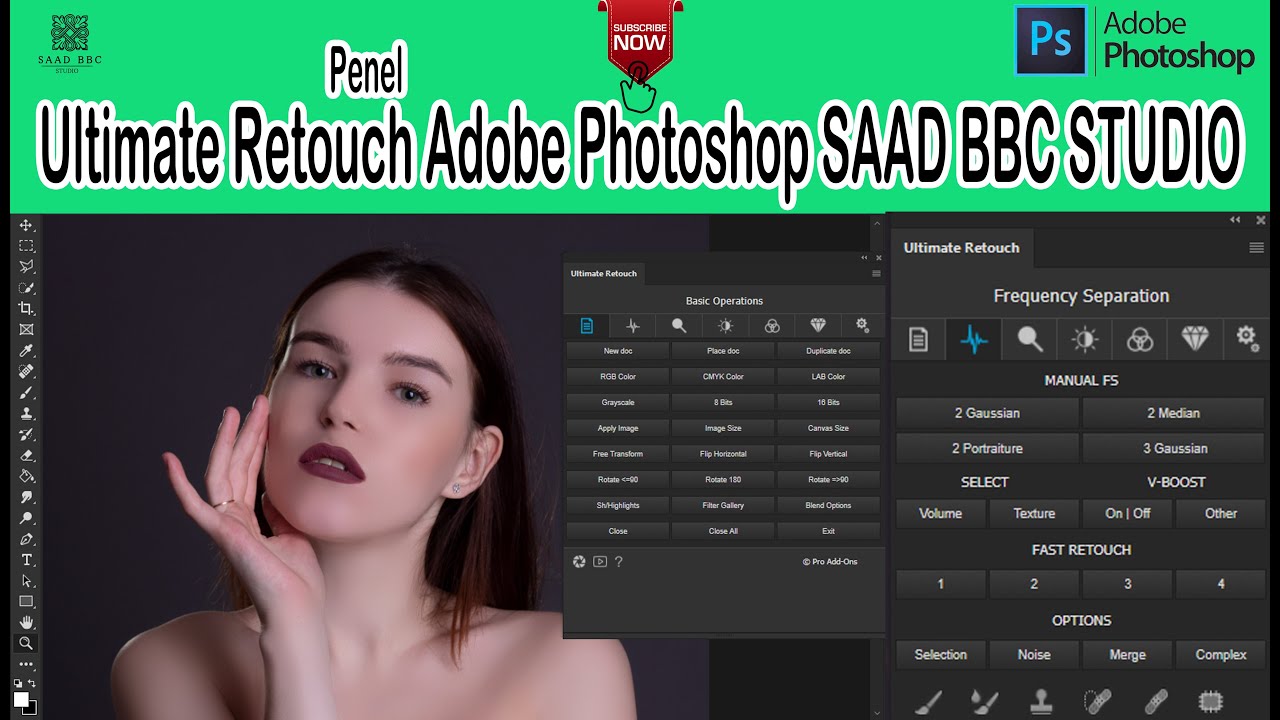Select the History Brush tool
The height and width of the screenshot is (720, 1280).
27,434
